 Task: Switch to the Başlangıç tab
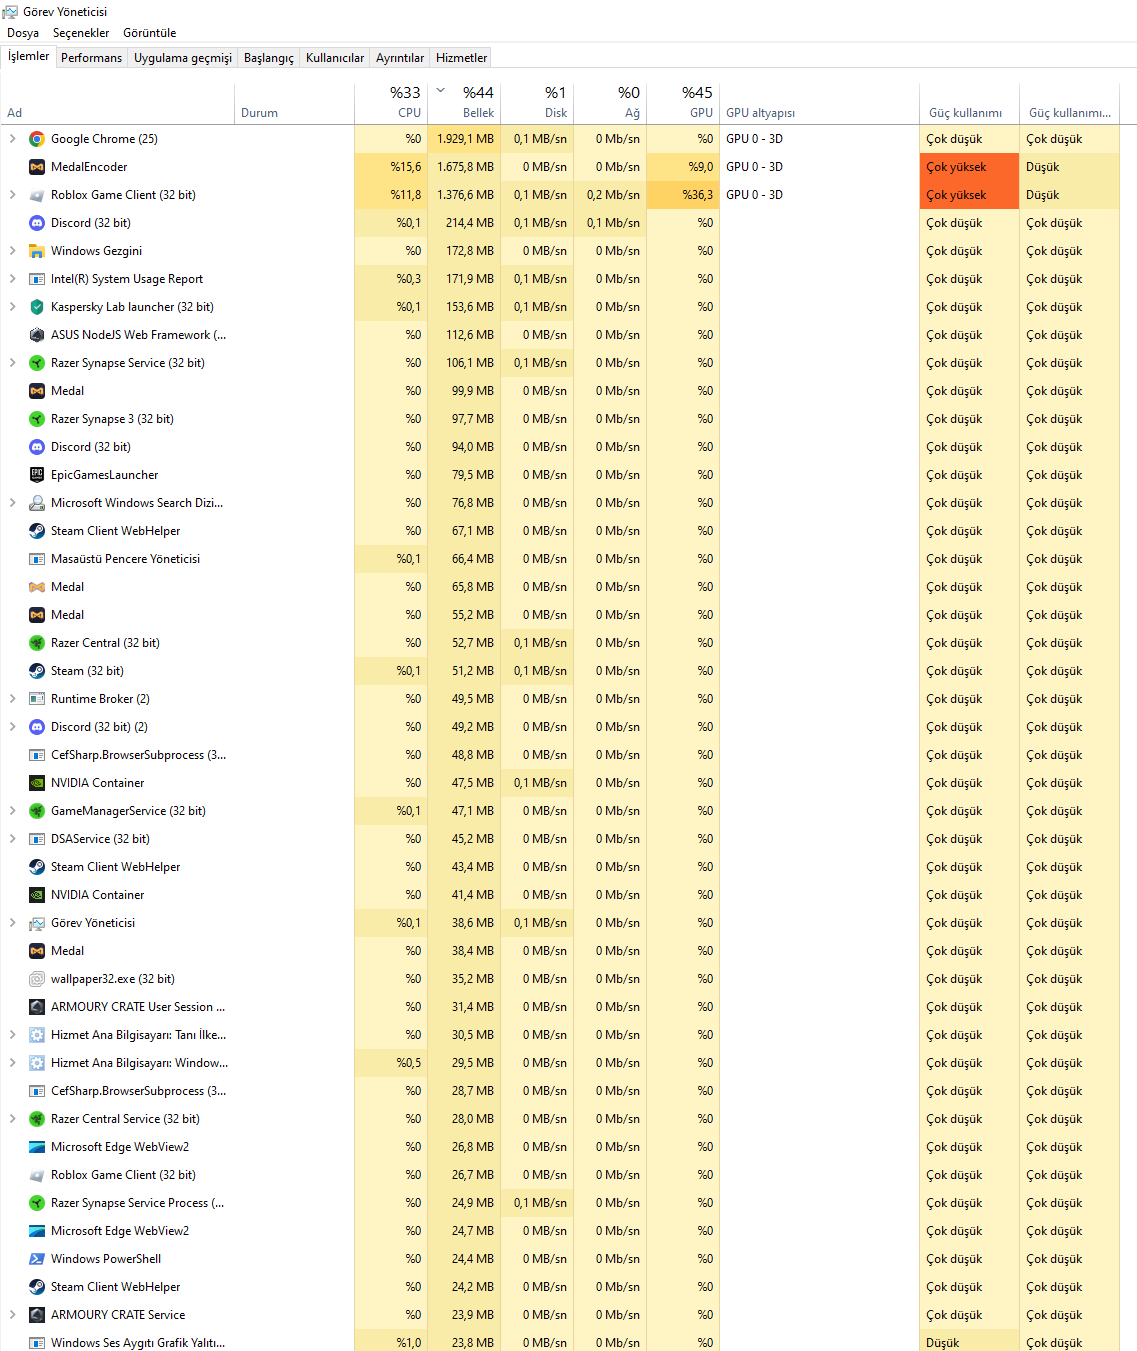tap(269, 58)
